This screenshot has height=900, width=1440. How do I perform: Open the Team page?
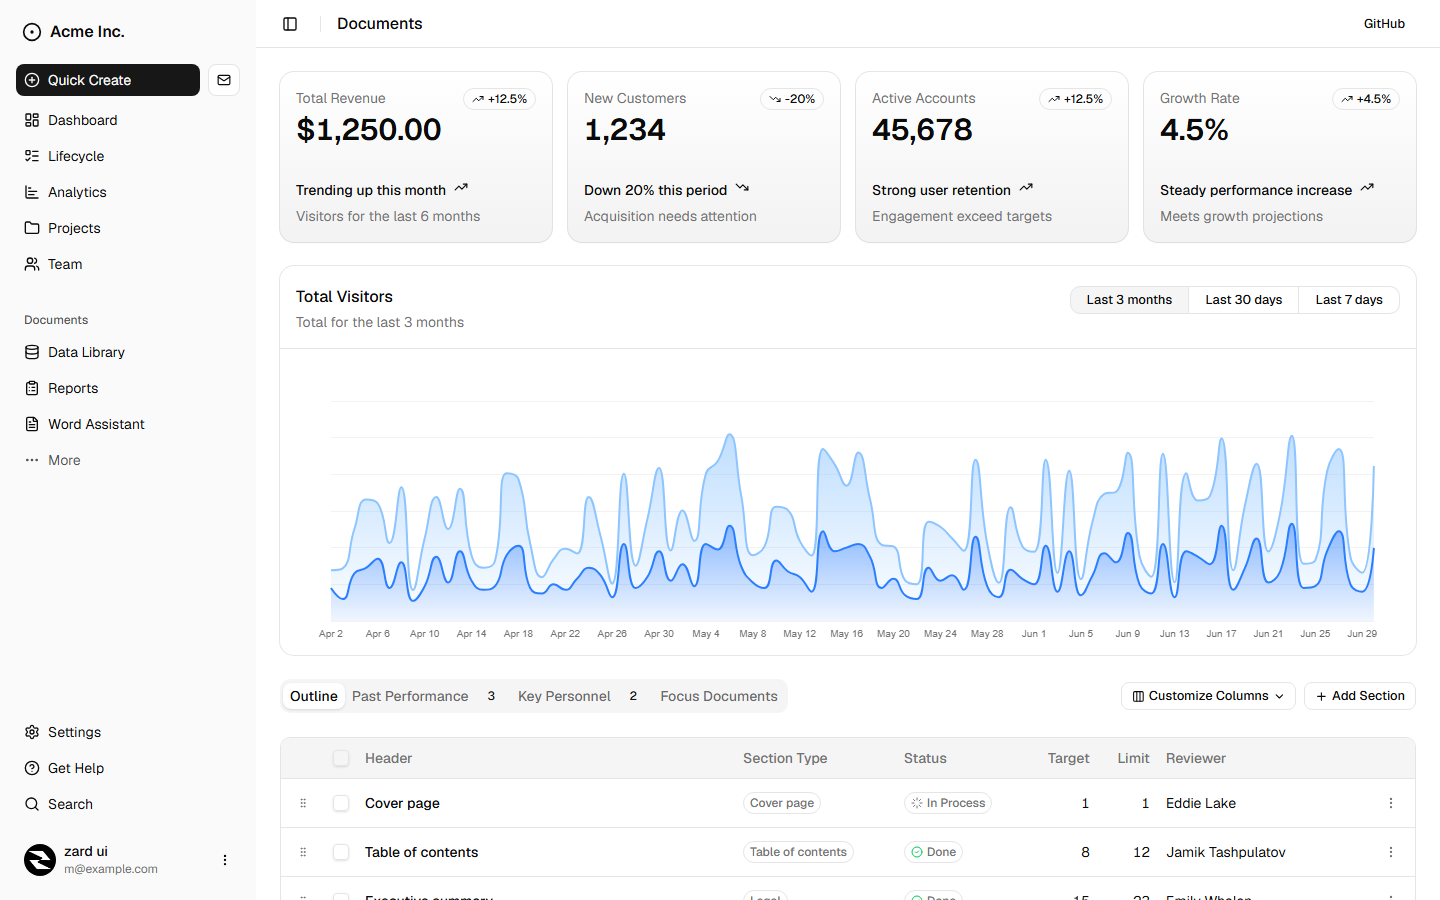[128, 264]
